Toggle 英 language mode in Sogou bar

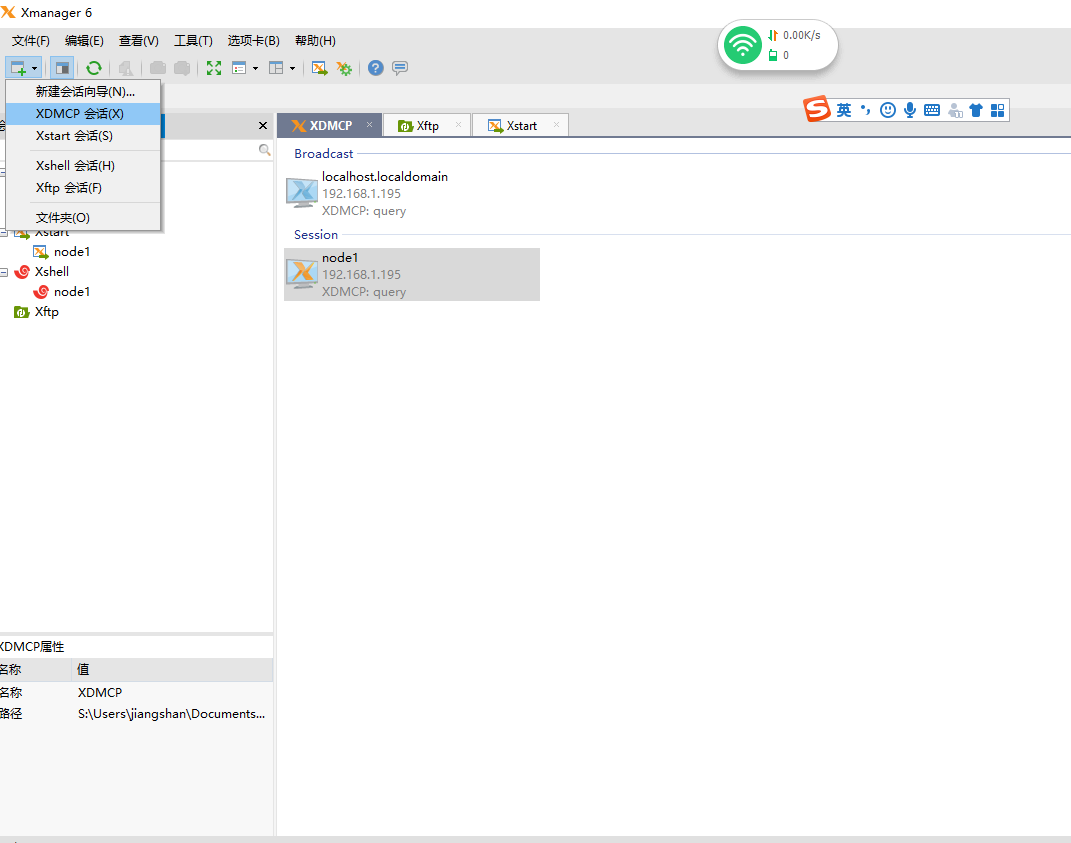click(x=844, y=110)
